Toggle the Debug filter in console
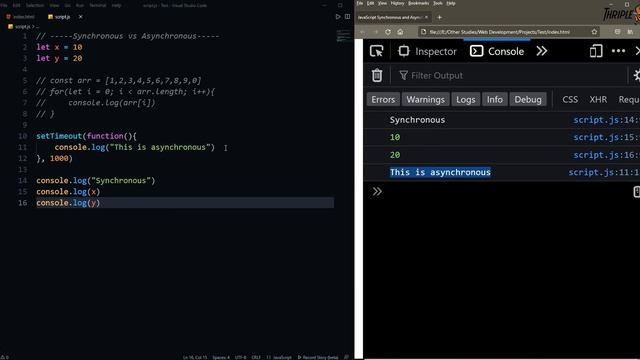640x360 pixels. pos(528,100)
